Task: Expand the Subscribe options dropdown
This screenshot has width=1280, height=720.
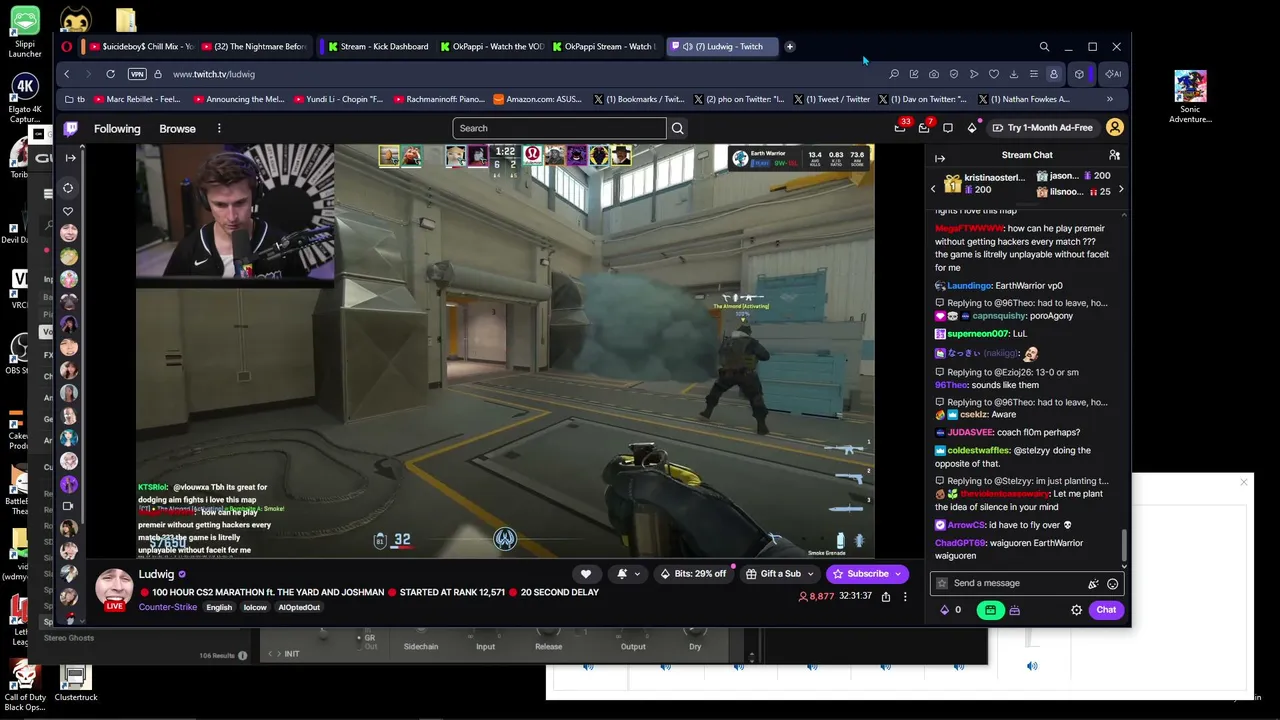Action: [x=900, y=574]
